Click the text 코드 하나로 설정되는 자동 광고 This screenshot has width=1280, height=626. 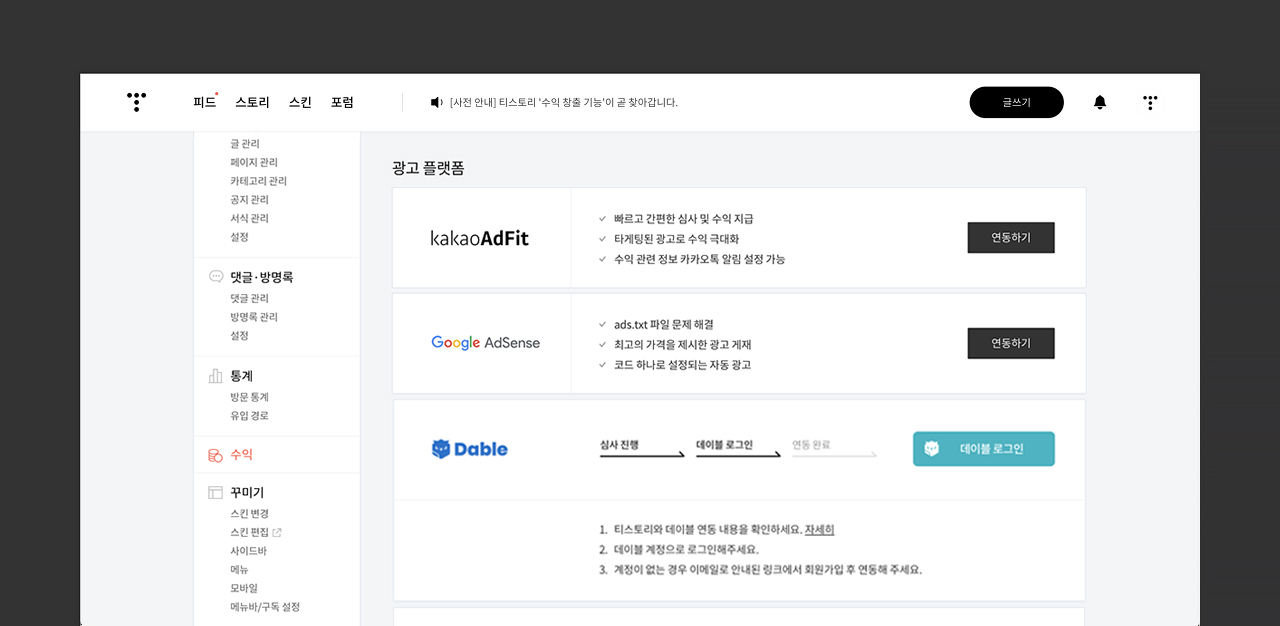click(682, 365)
